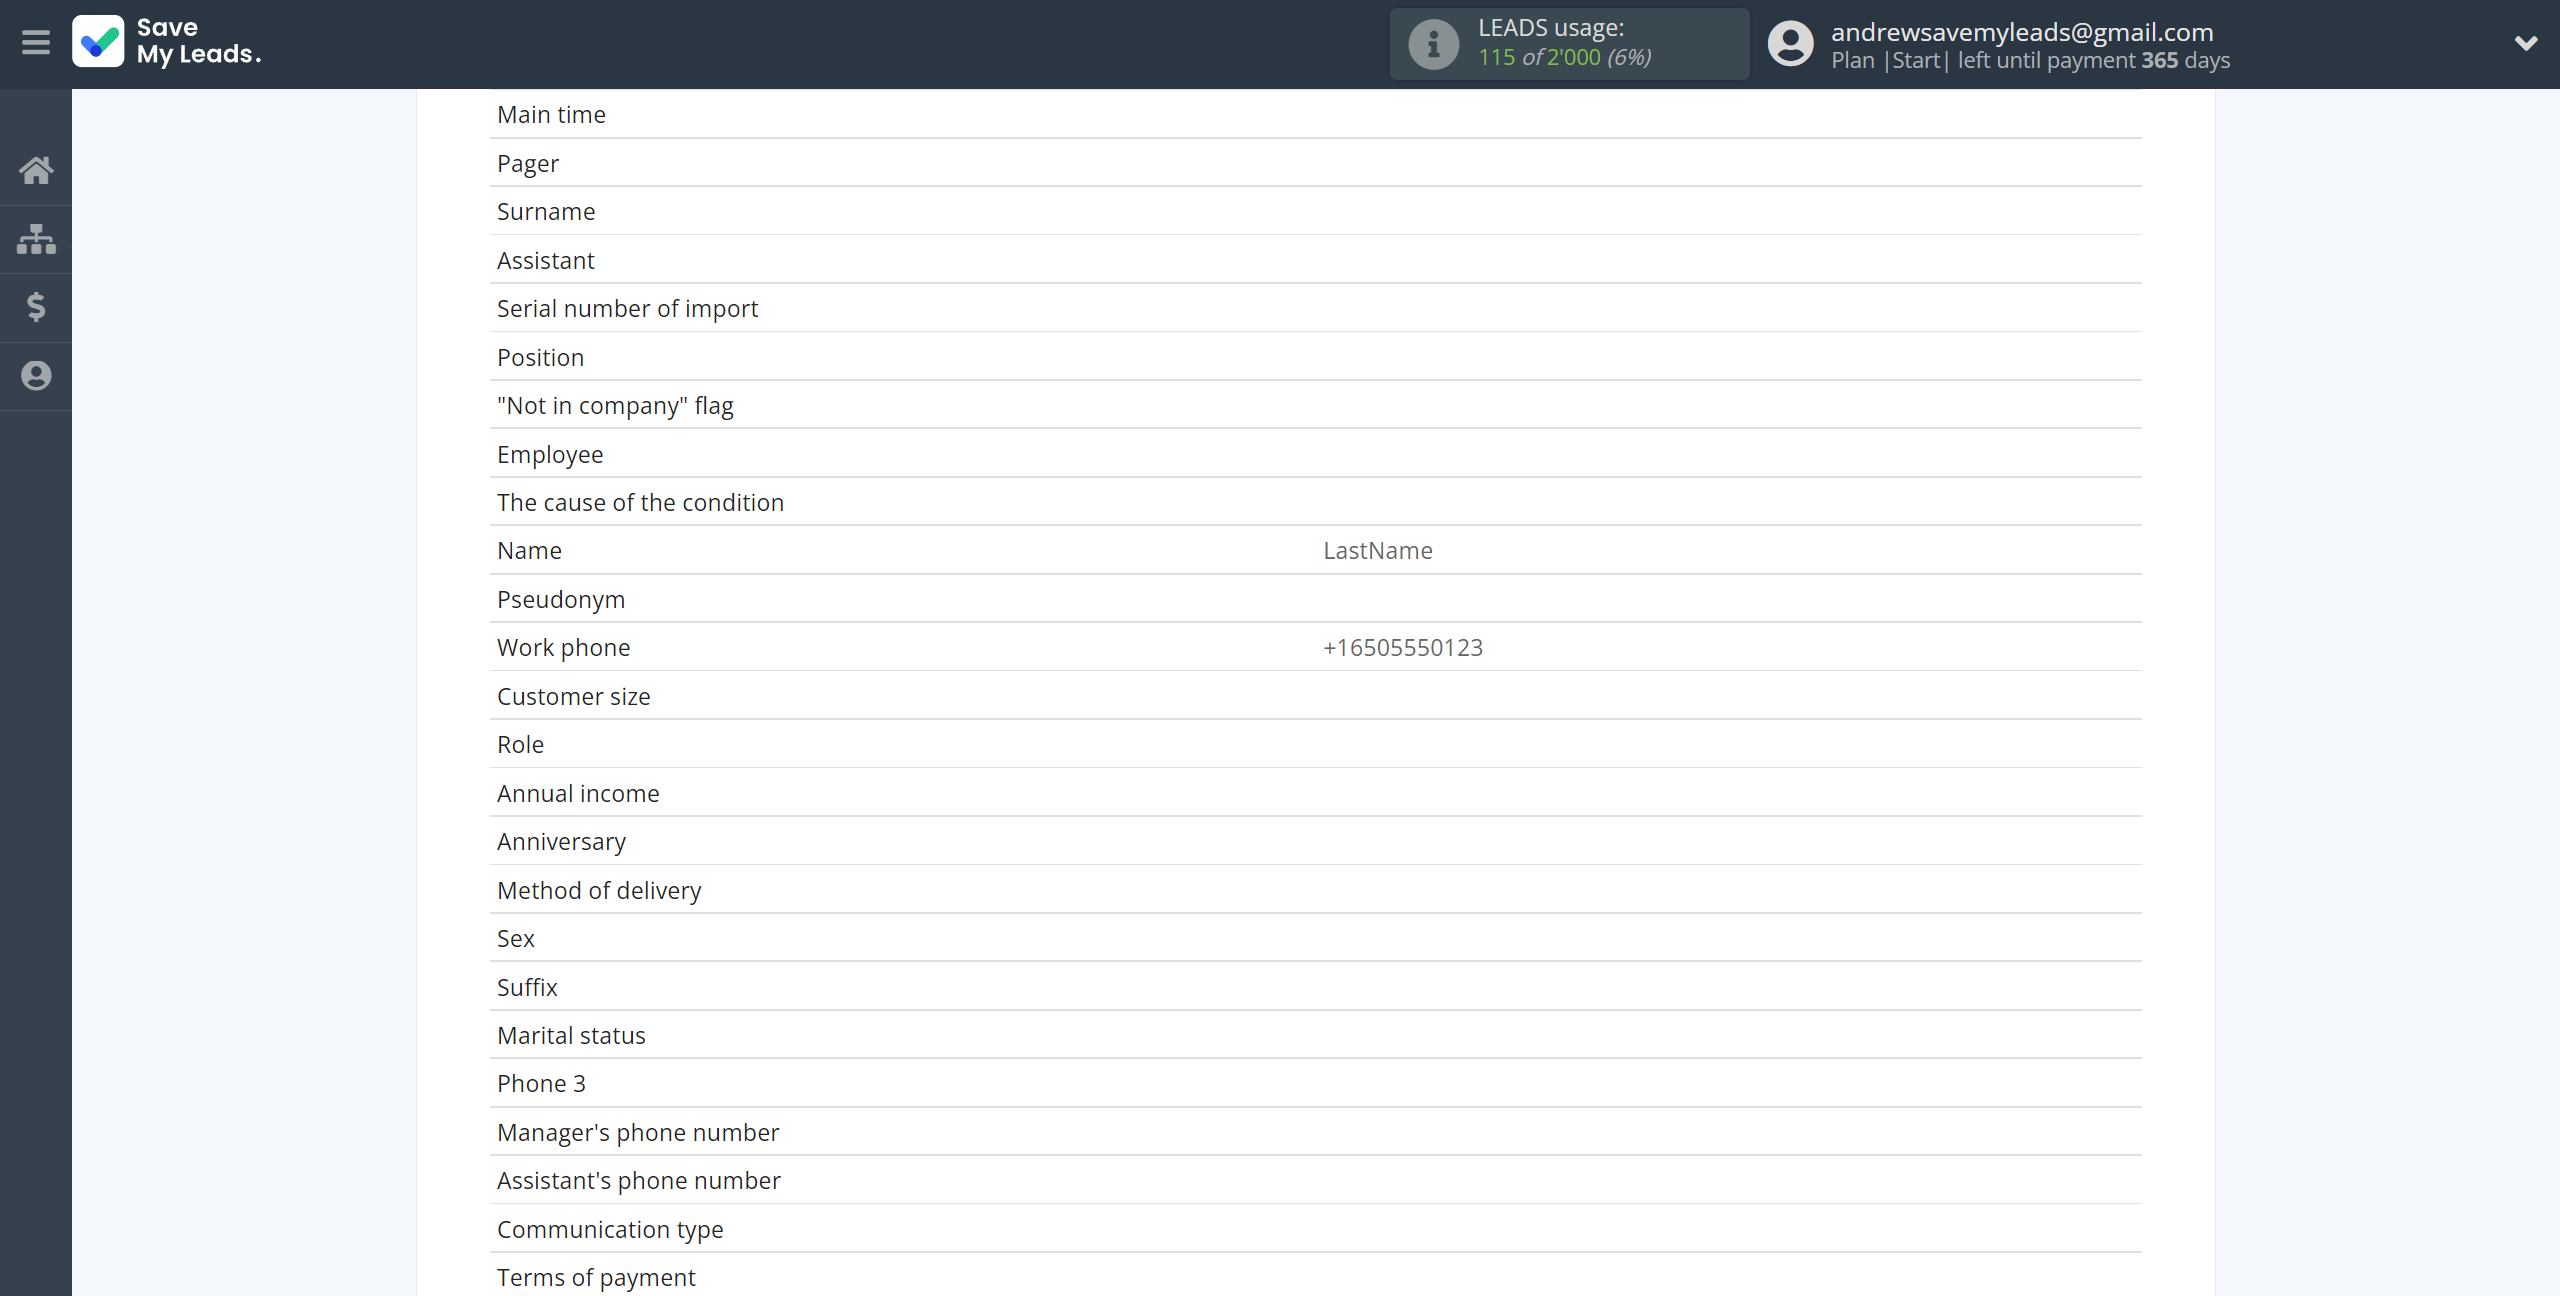Select the 'Method of delivery' row
2560x1296 pixels.
point(1315,890)
